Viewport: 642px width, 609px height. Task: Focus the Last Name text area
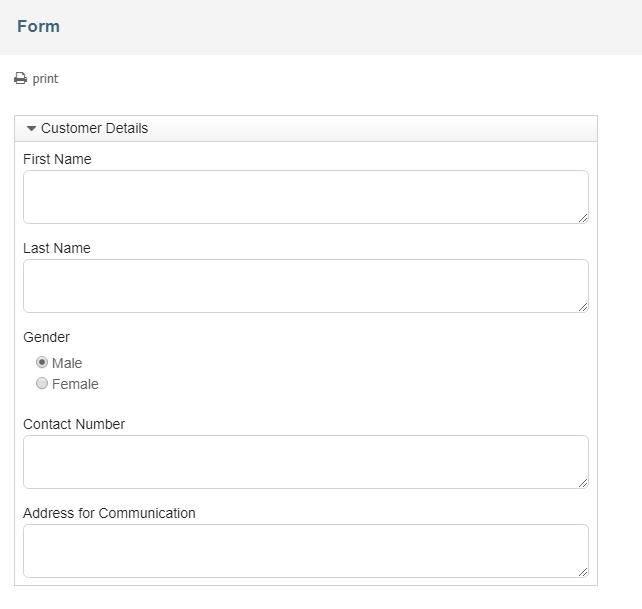(x=306, y=286)
